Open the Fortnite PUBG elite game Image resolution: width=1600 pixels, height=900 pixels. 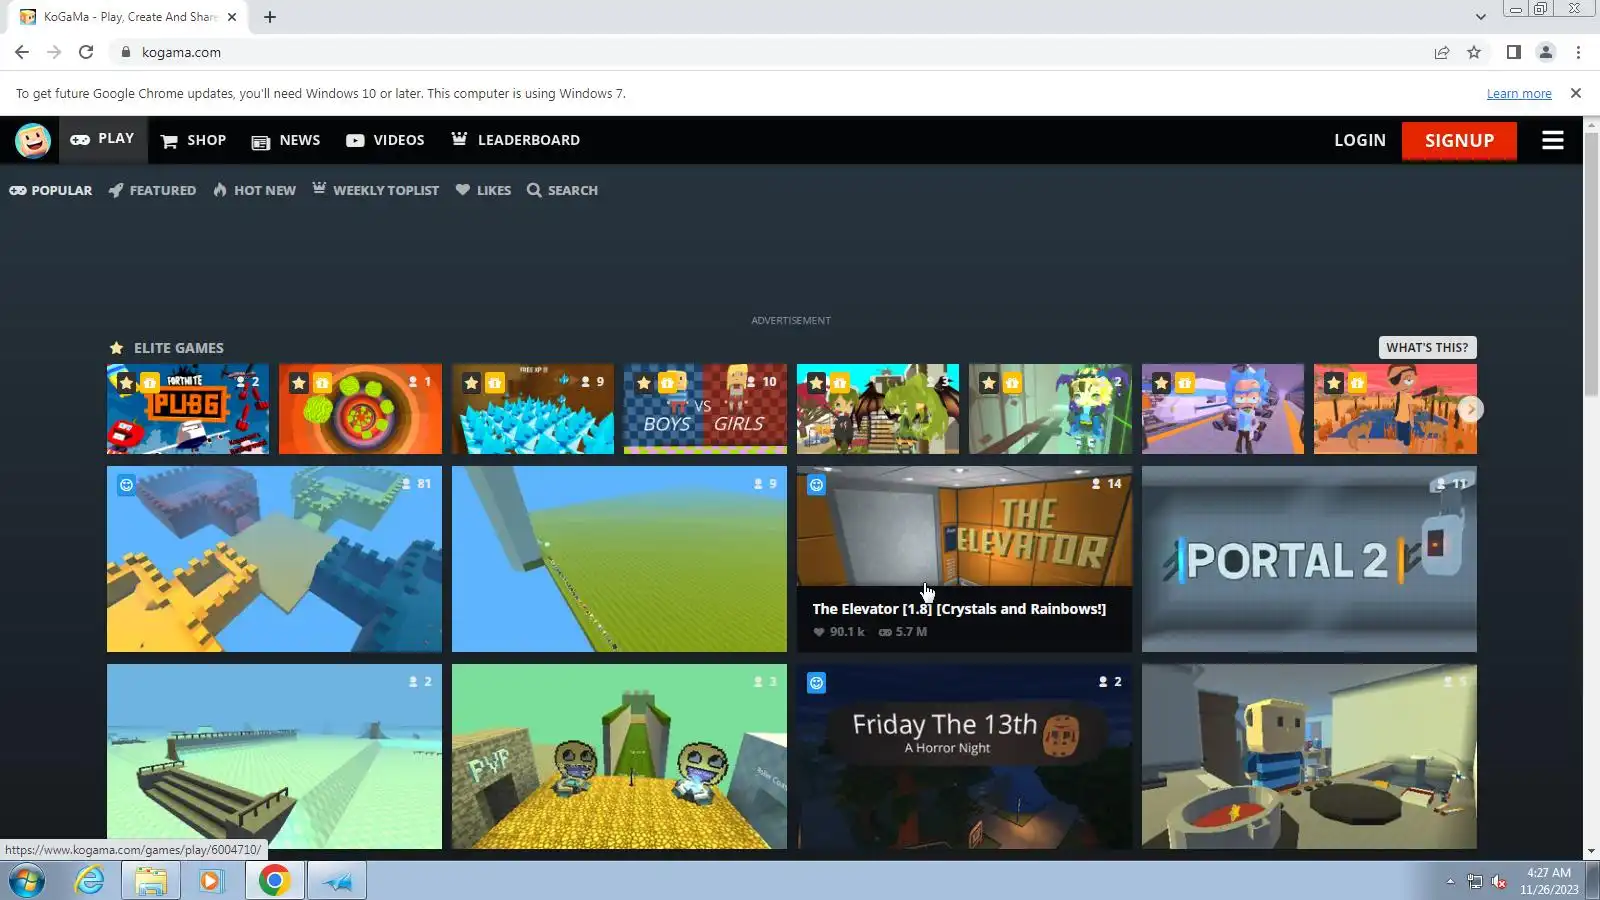188,409
